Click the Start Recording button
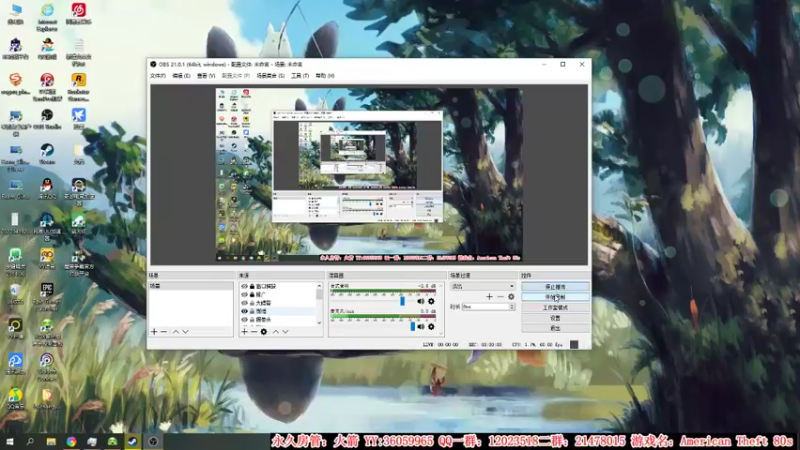The image size is (800, 450). 555,297
